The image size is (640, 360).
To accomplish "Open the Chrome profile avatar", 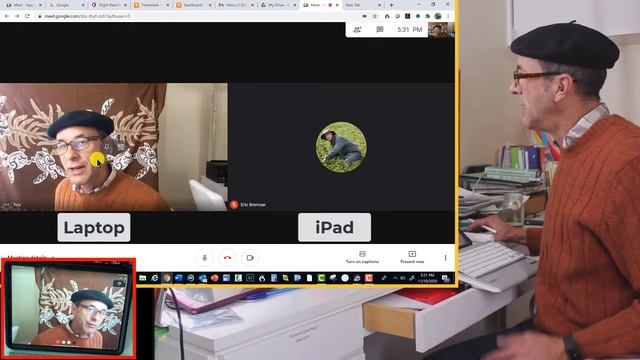I will (438, 16).
